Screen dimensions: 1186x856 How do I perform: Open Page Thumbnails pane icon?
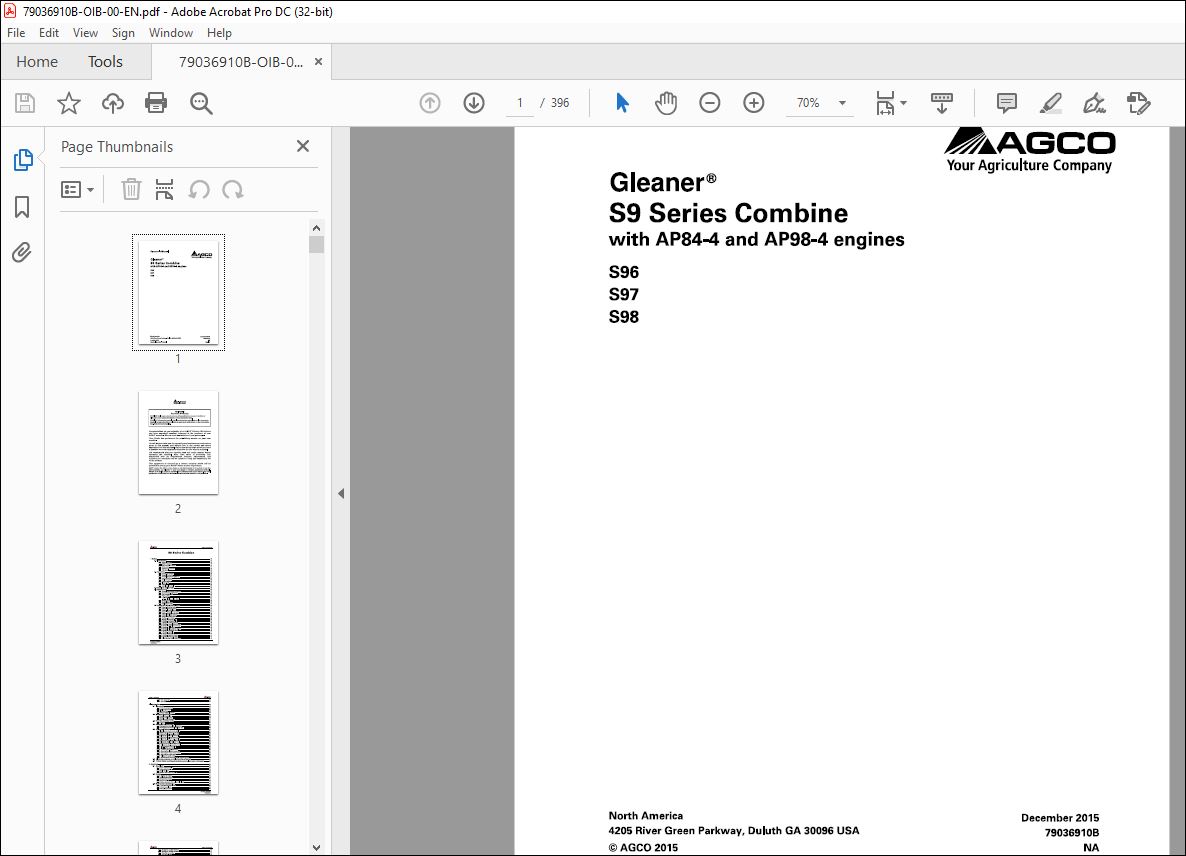coord(23,160)
